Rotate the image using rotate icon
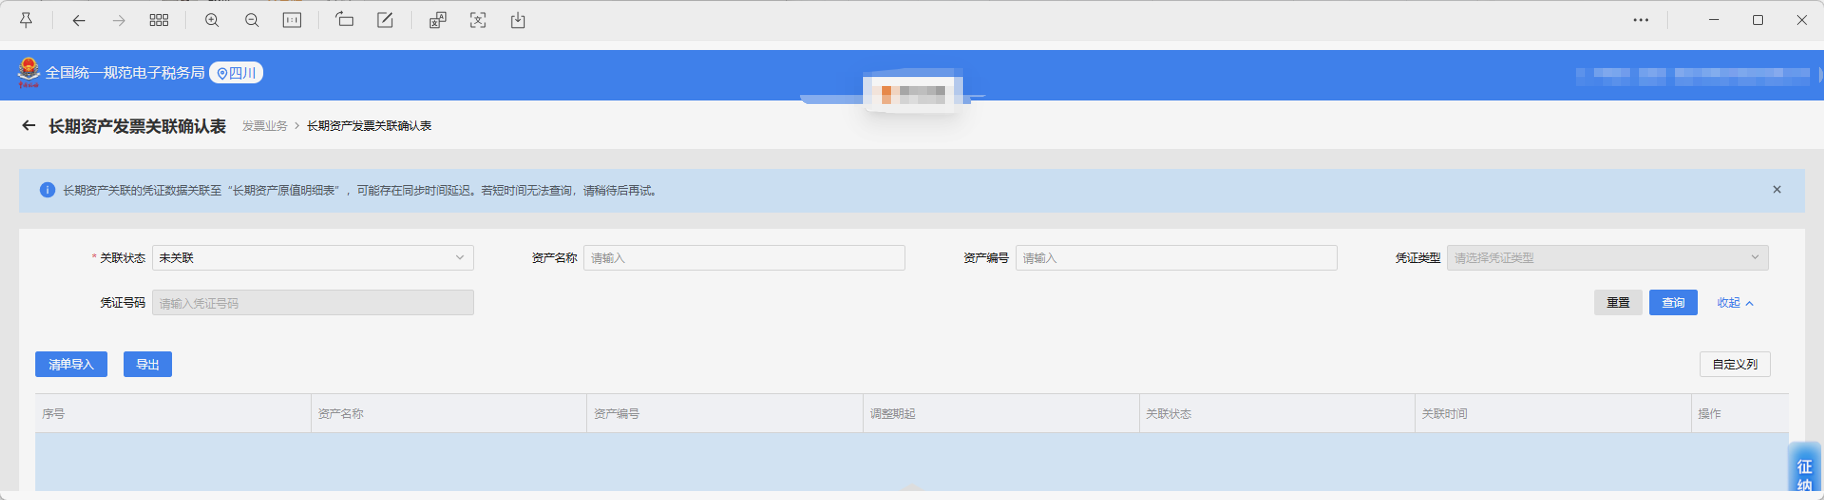Viewport: 1824px width, 500px height. [345, 20]
